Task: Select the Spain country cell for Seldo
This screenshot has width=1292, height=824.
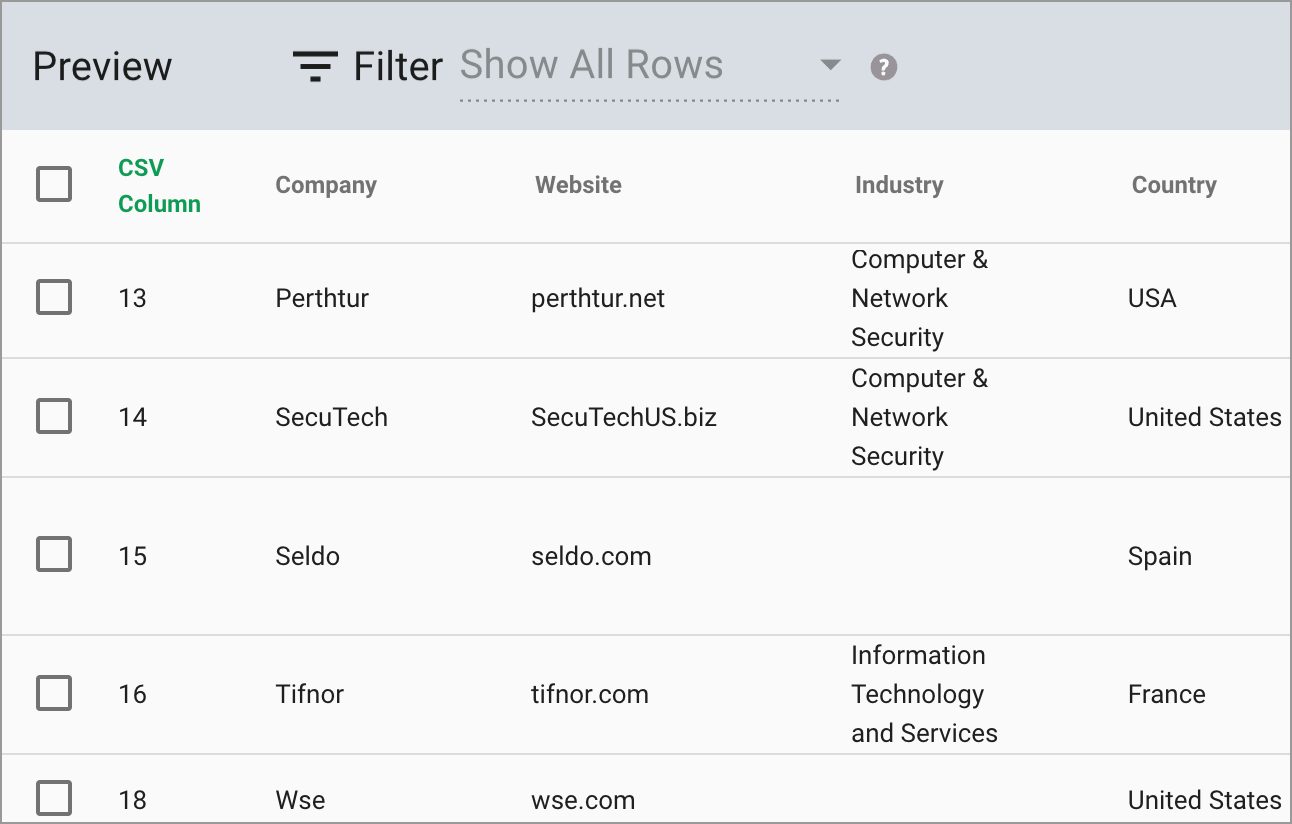Action: pos(1159,555)
